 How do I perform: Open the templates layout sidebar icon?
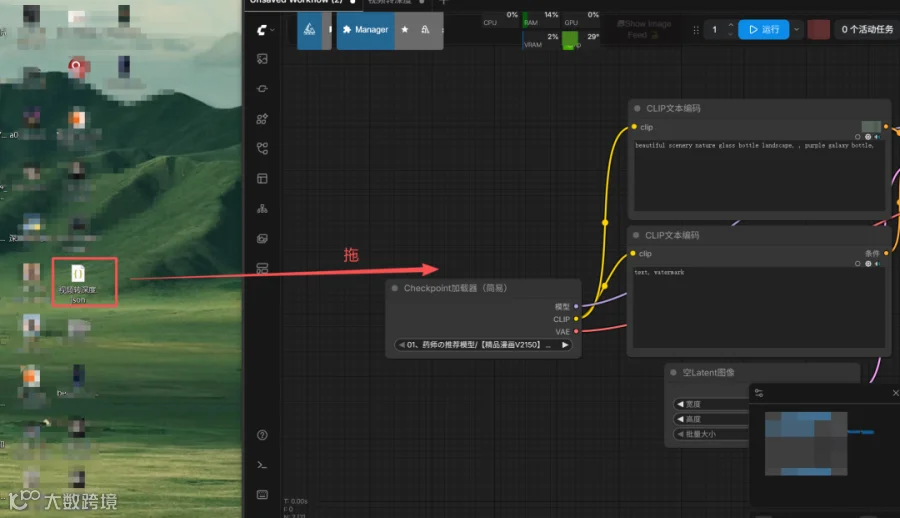(262, 179)
